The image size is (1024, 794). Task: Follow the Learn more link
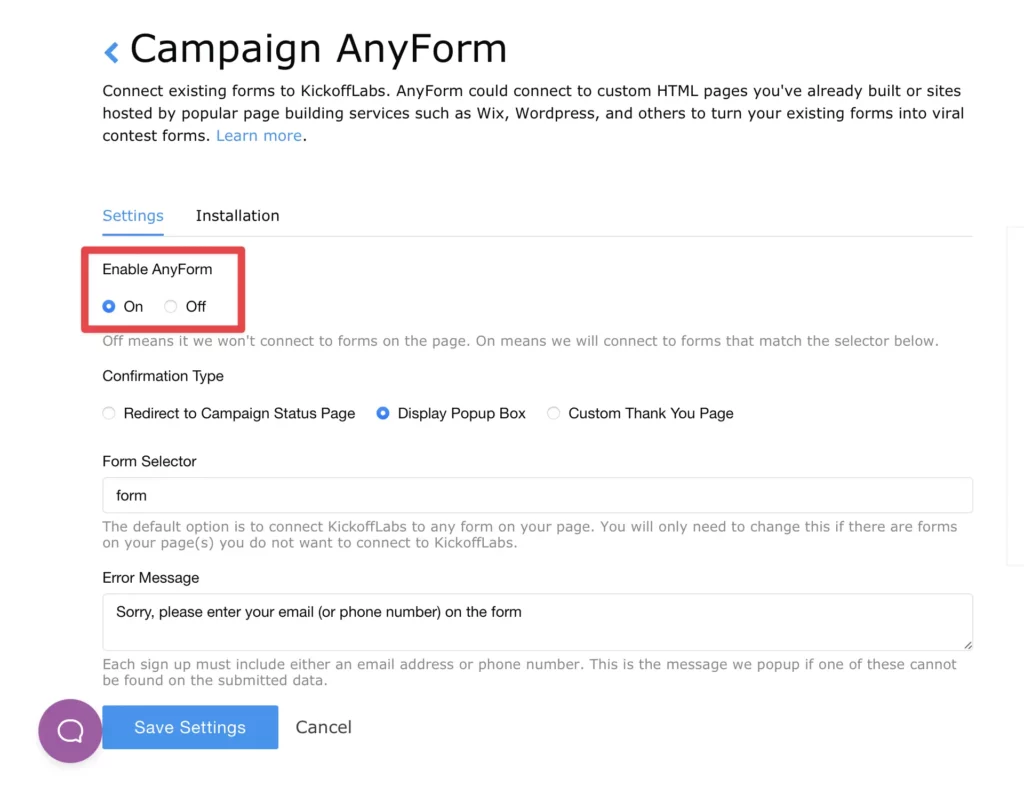tap(259, 136)
